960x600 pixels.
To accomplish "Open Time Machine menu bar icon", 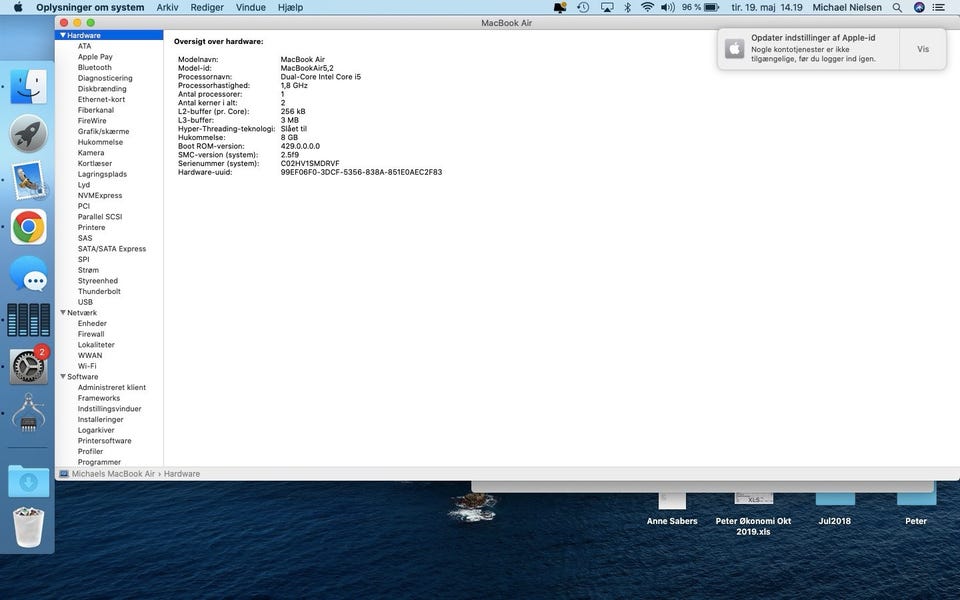I will [x=583, y=7].
